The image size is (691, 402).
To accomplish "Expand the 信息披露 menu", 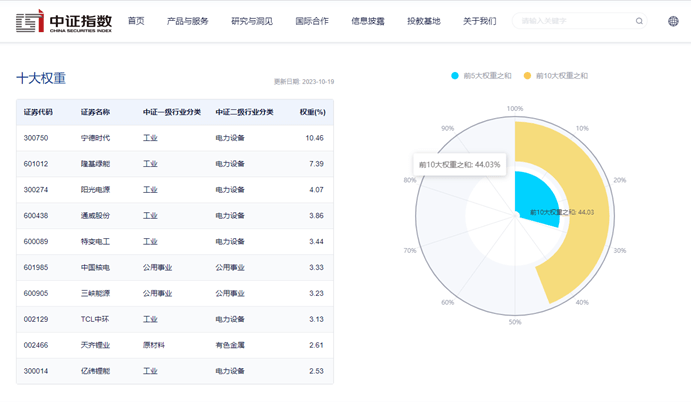I will click(x=368, y=21).
